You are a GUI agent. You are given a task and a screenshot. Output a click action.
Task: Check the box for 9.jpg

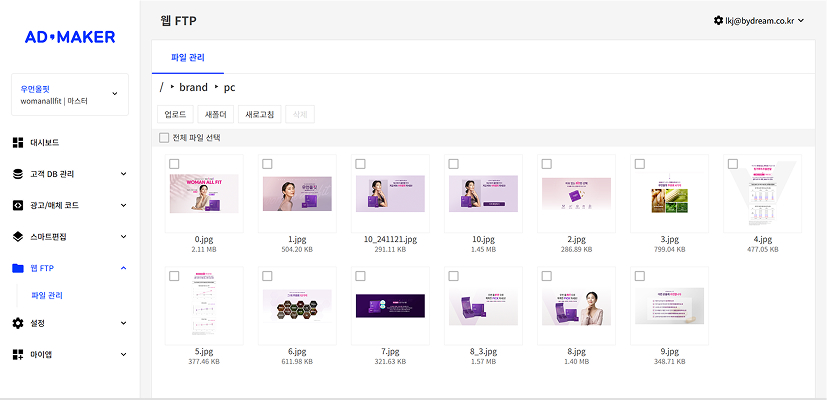[639, 276]
